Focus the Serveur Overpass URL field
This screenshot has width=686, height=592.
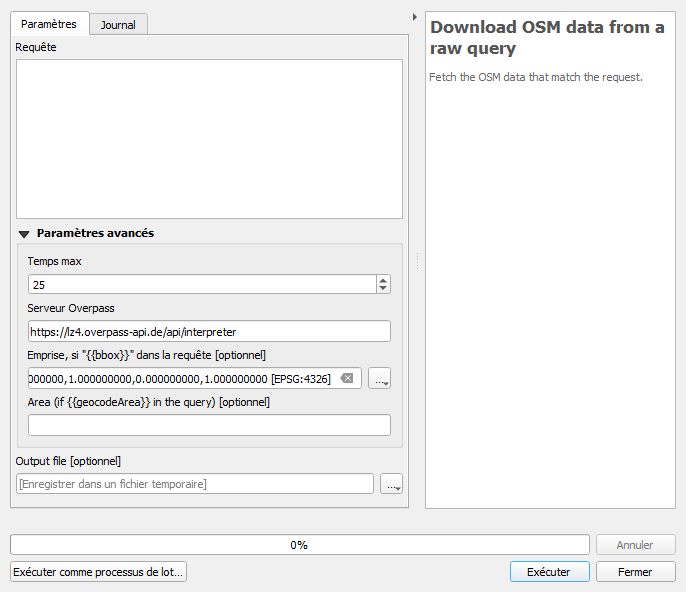tap(209, 331)
